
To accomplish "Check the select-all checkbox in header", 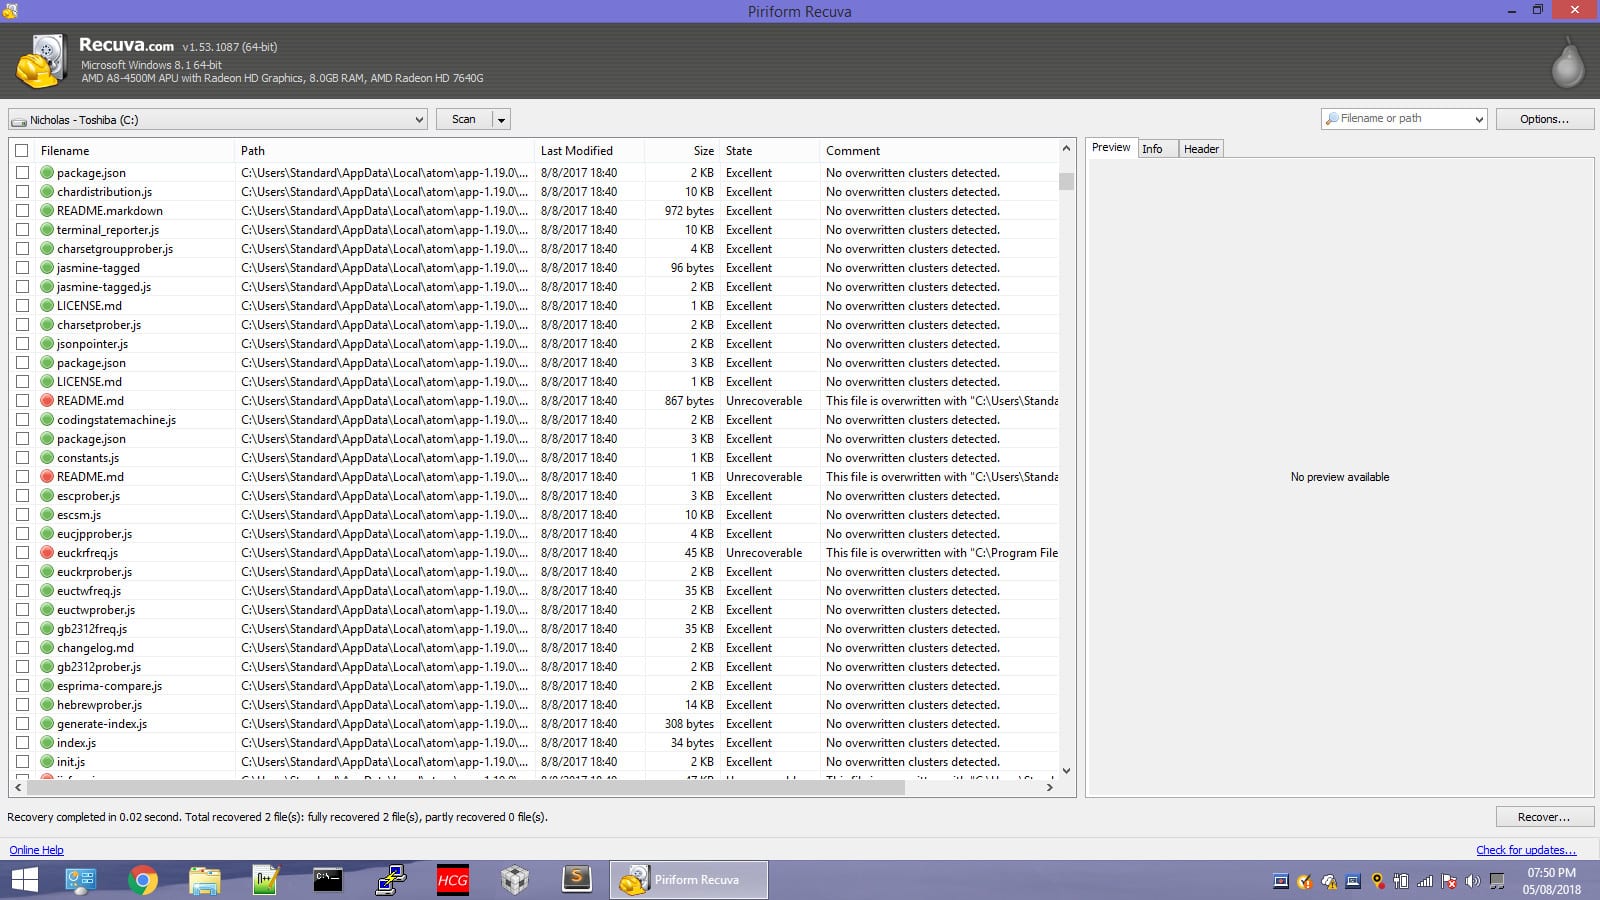I will coord(22,151).
